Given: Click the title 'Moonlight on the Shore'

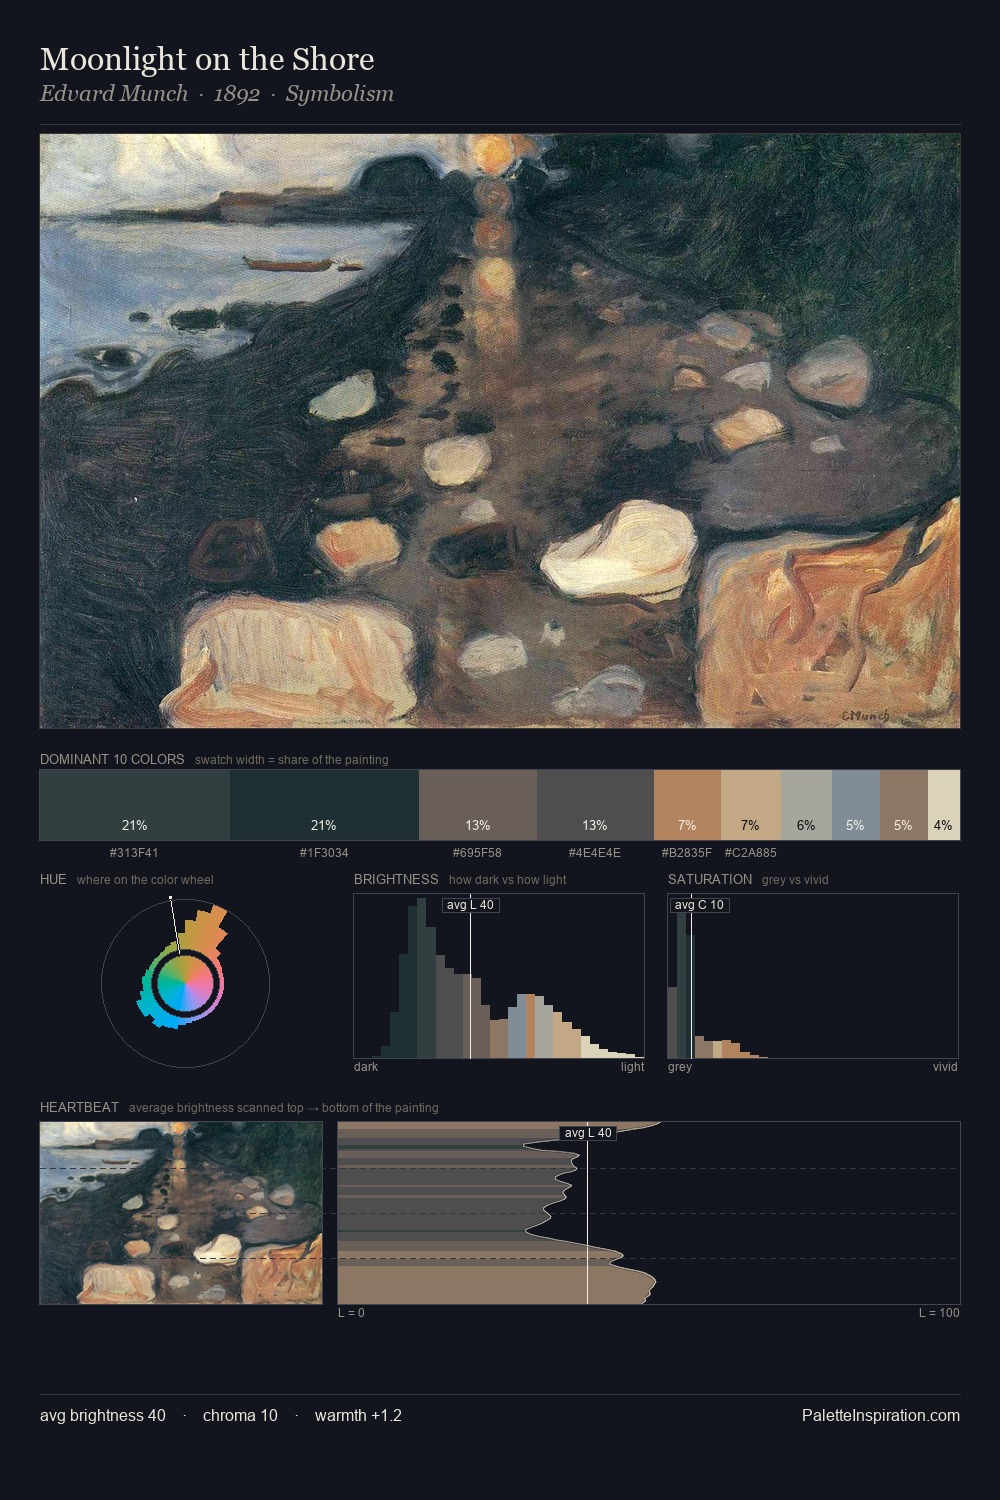Looking at the screenshot, I should 207,59.
